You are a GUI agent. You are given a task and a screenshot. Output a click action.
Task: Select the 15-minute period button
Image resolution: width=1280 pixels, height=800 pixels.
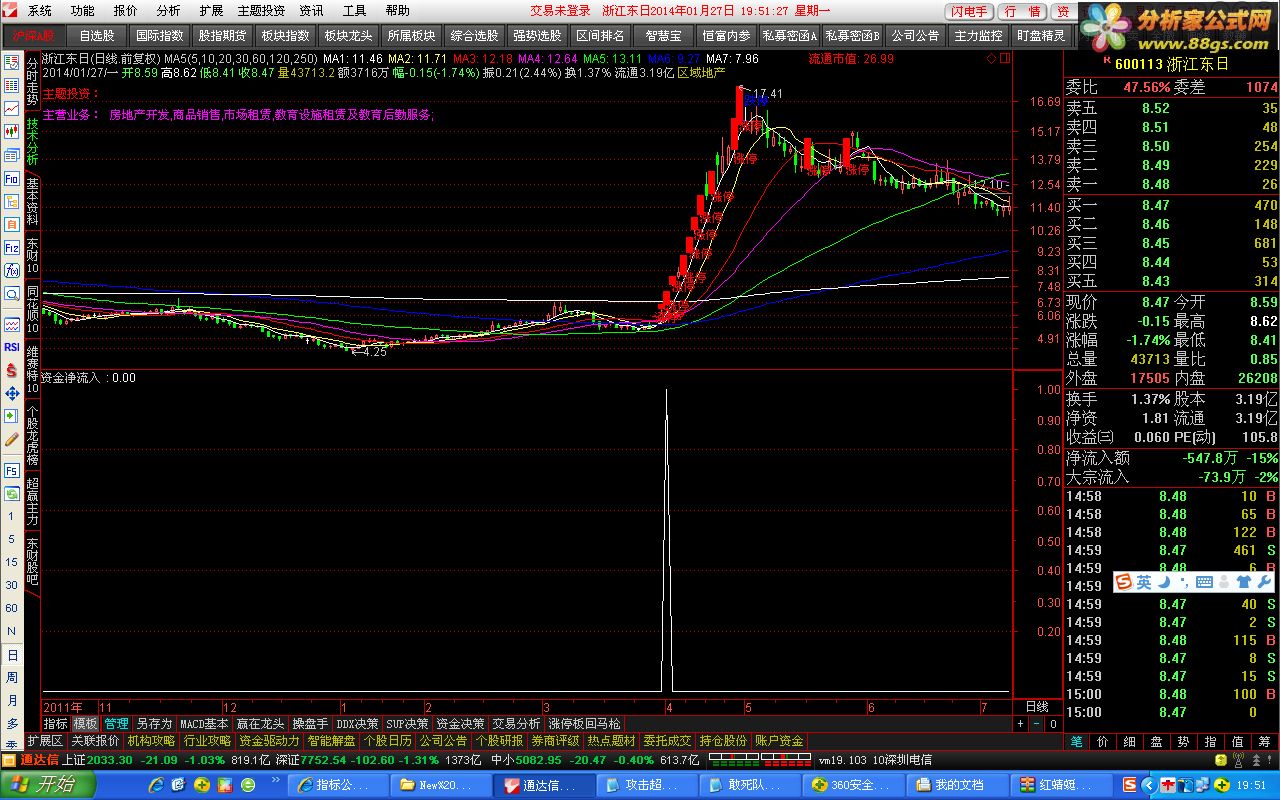[12, 563]
